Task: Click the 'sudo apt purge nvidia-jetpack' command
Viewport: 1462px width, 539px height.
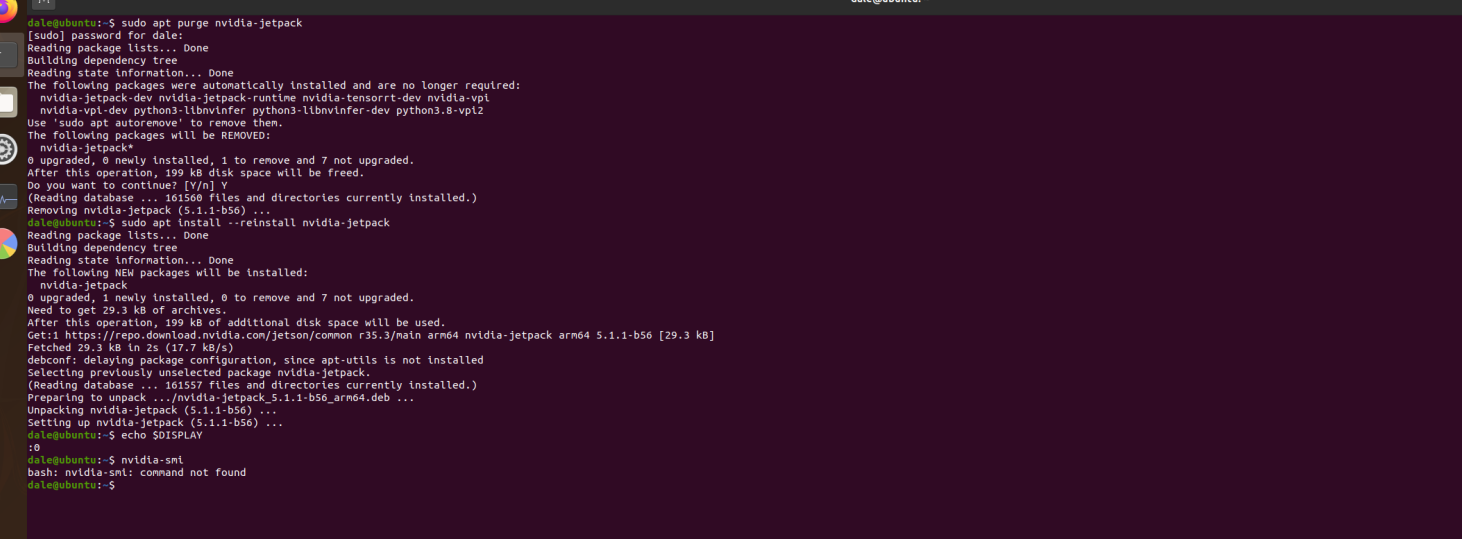Action: click(x=211, y=22)
